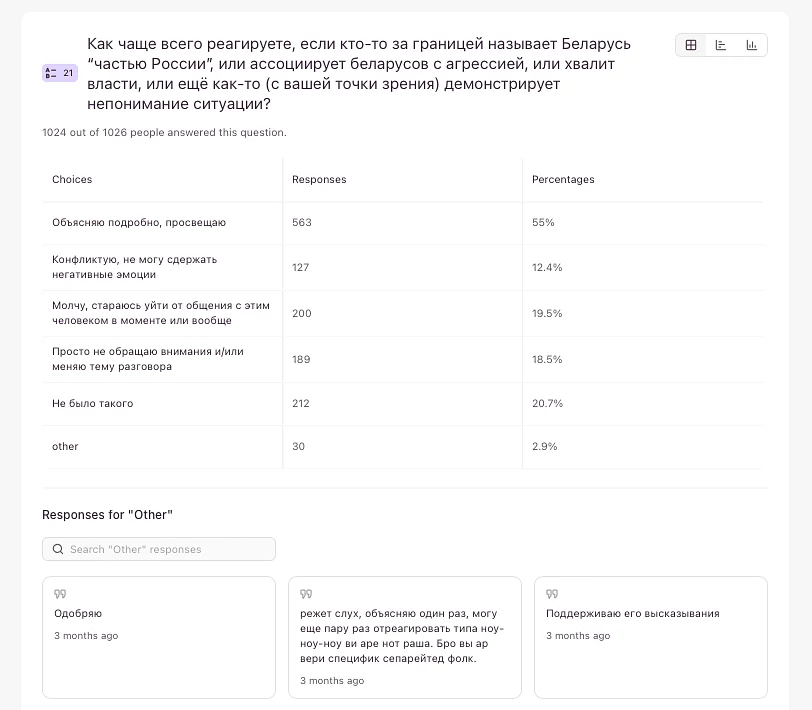This screenshot has height=710, width=812.
Task: Click the "Конфликтую" choice row
Action: [x=134, y=267]
